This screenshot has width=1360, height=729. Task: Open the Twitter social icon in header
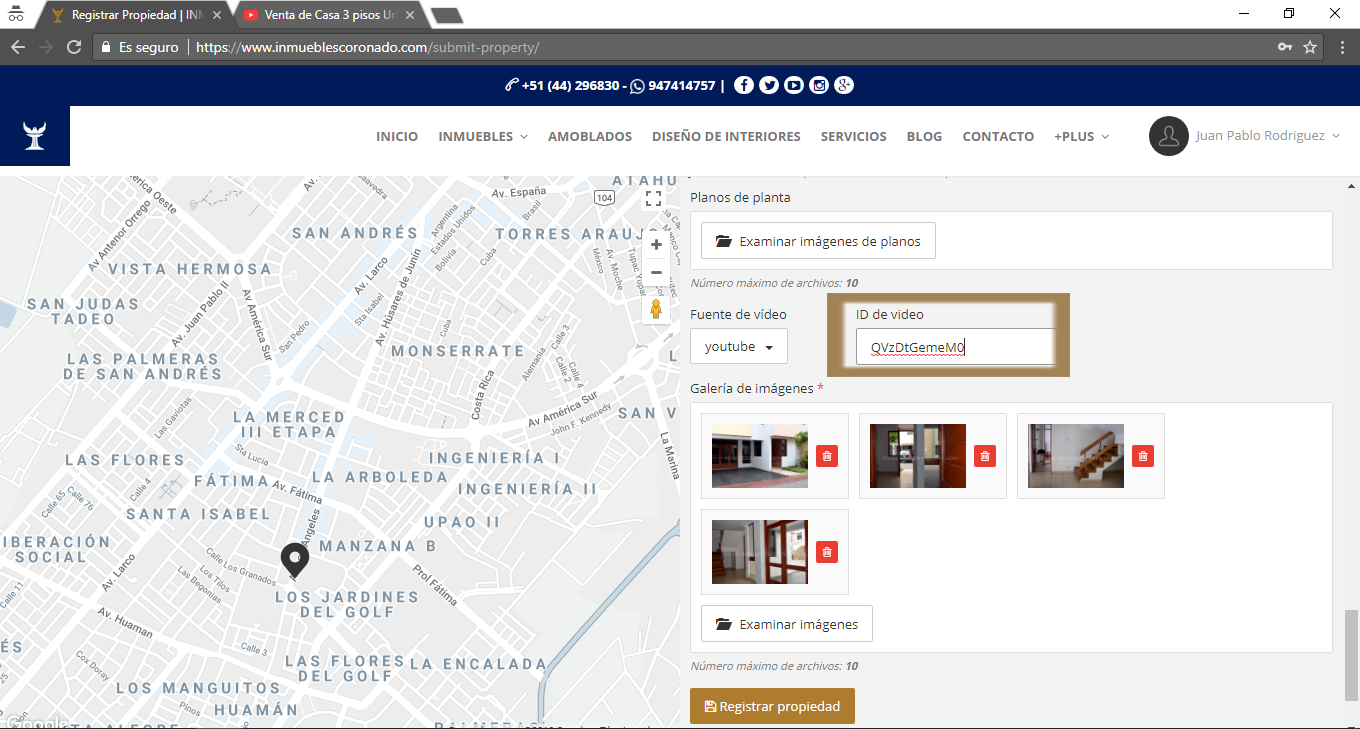pyautogui.click(x=768, y=86)
